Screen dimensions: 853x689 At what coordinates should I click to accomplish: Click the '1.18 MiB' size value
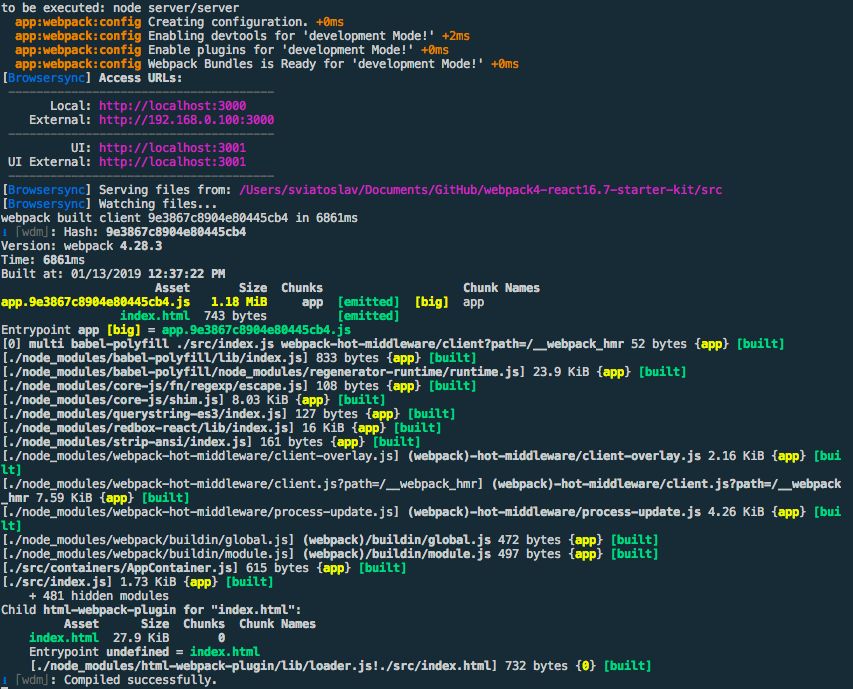tap(239, 302)
